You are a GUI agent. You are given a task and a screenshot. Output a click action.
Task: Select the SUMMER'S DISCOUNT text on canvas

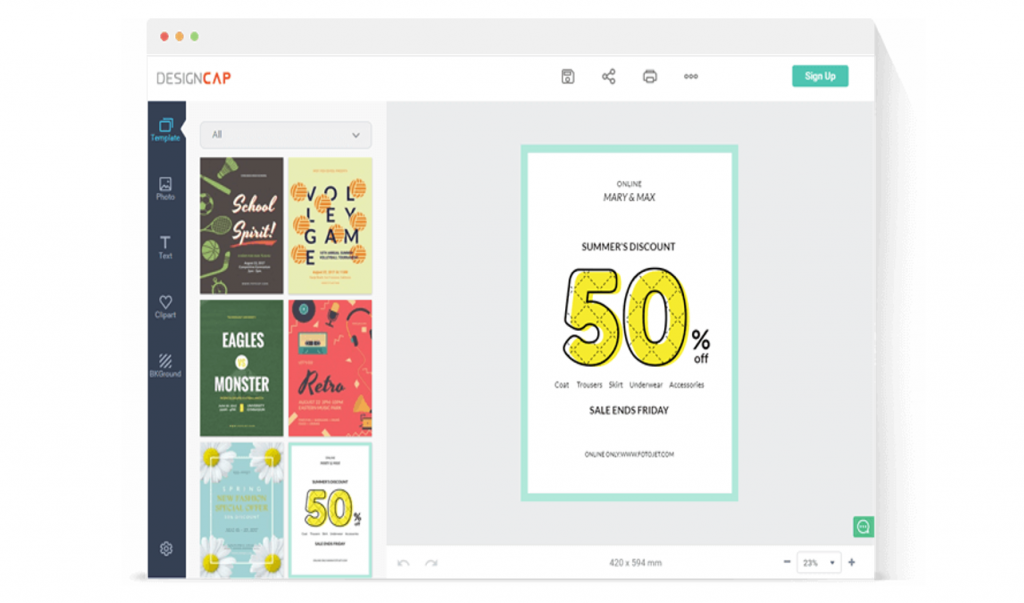coord(628,247)
